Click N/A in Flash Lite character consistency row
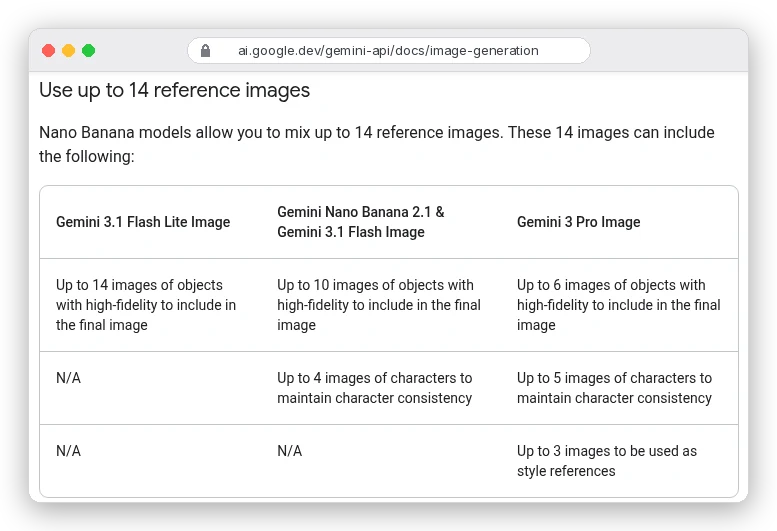This screenshot has width=777, height=531. point(68,378)
